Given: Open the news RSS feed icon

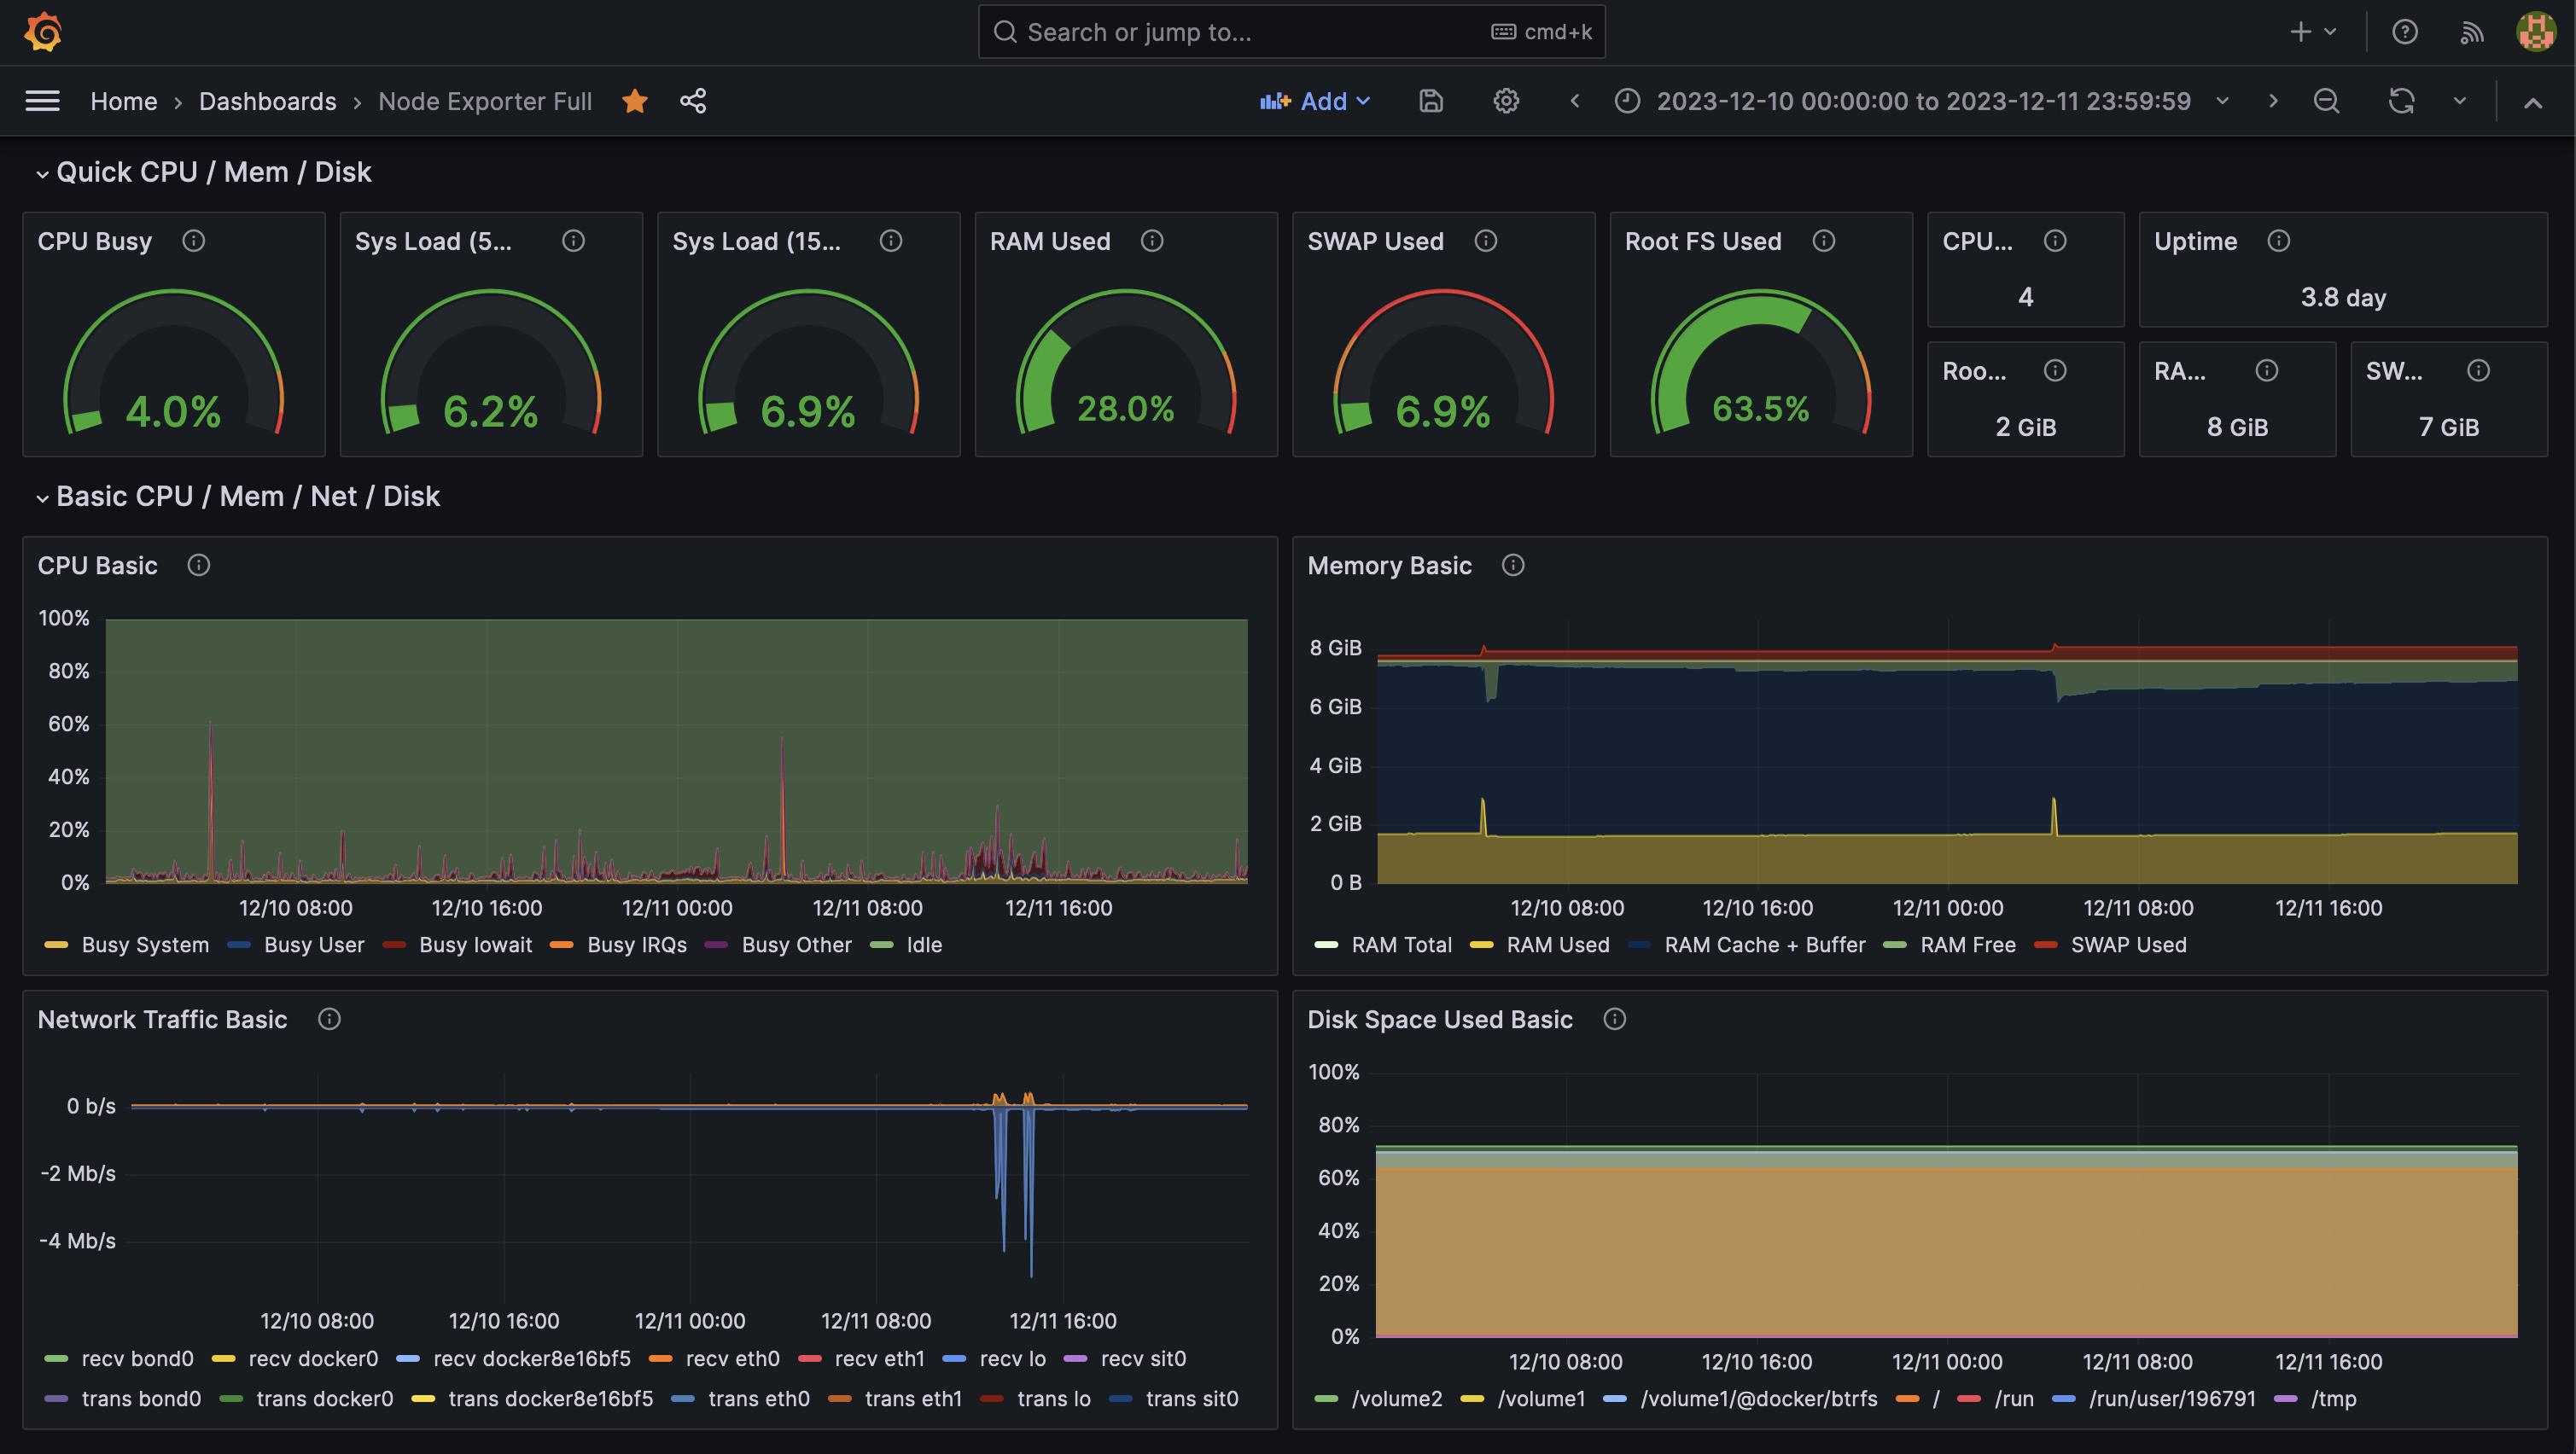Looking at the screenshot, I should click(2471, 32).
